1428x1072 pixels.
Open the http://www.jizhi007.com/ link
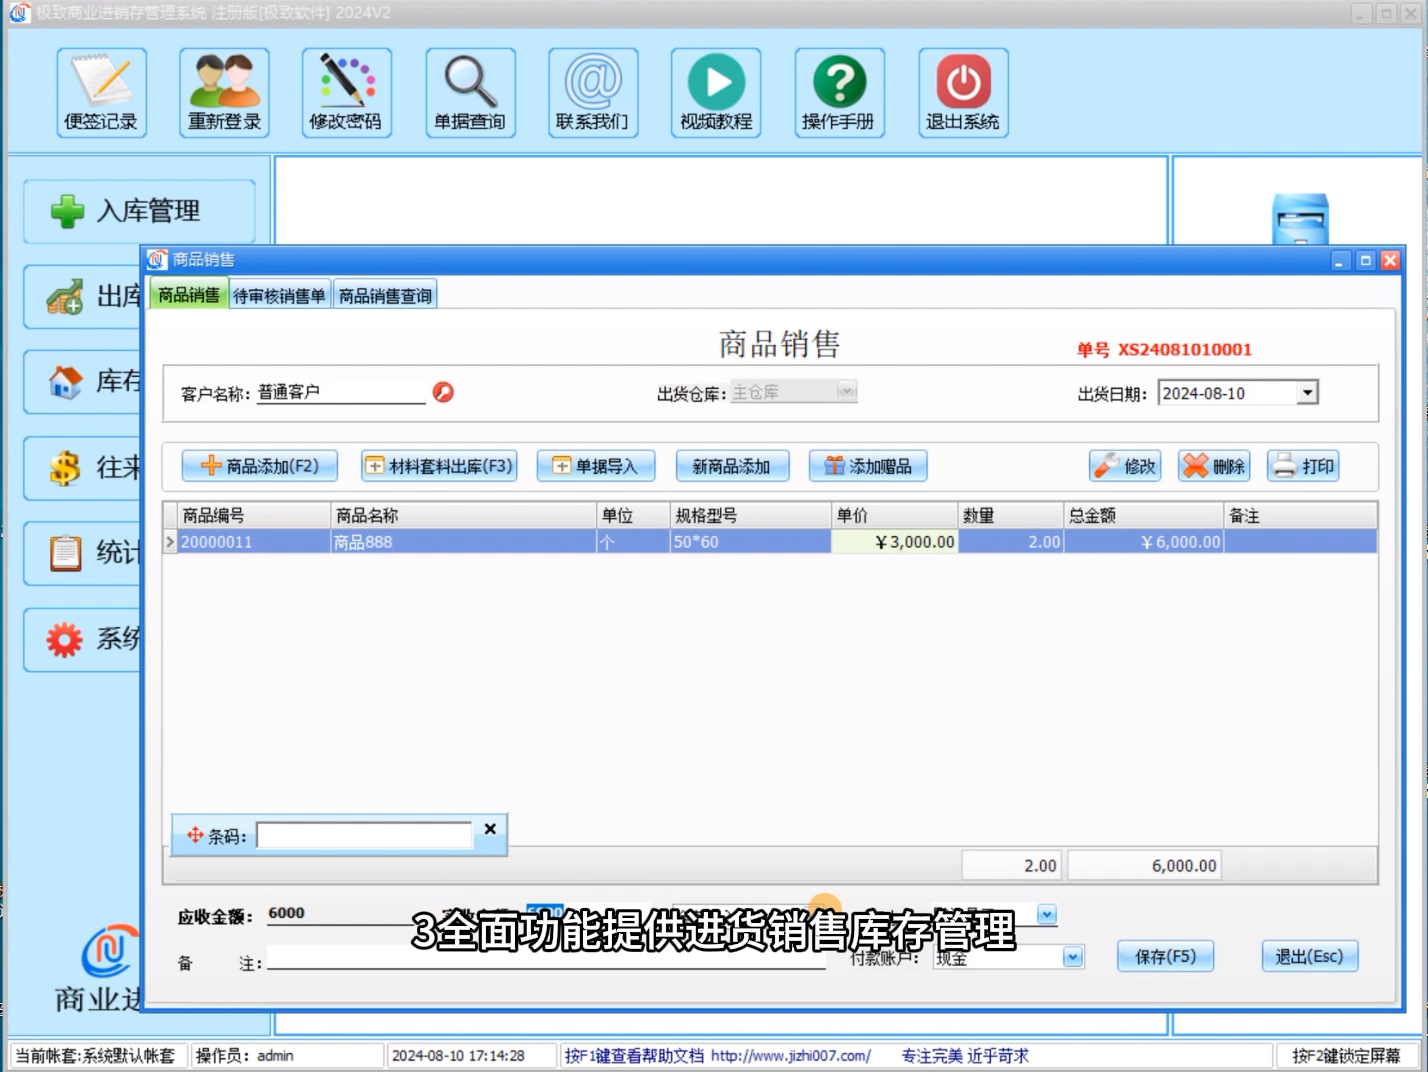click(790, 1056)
